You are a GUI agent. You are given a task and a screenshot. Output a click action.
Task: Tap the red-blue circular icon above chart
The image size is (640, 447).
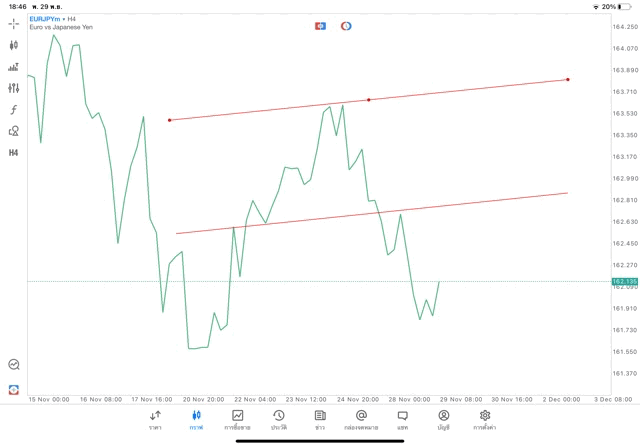346,26
